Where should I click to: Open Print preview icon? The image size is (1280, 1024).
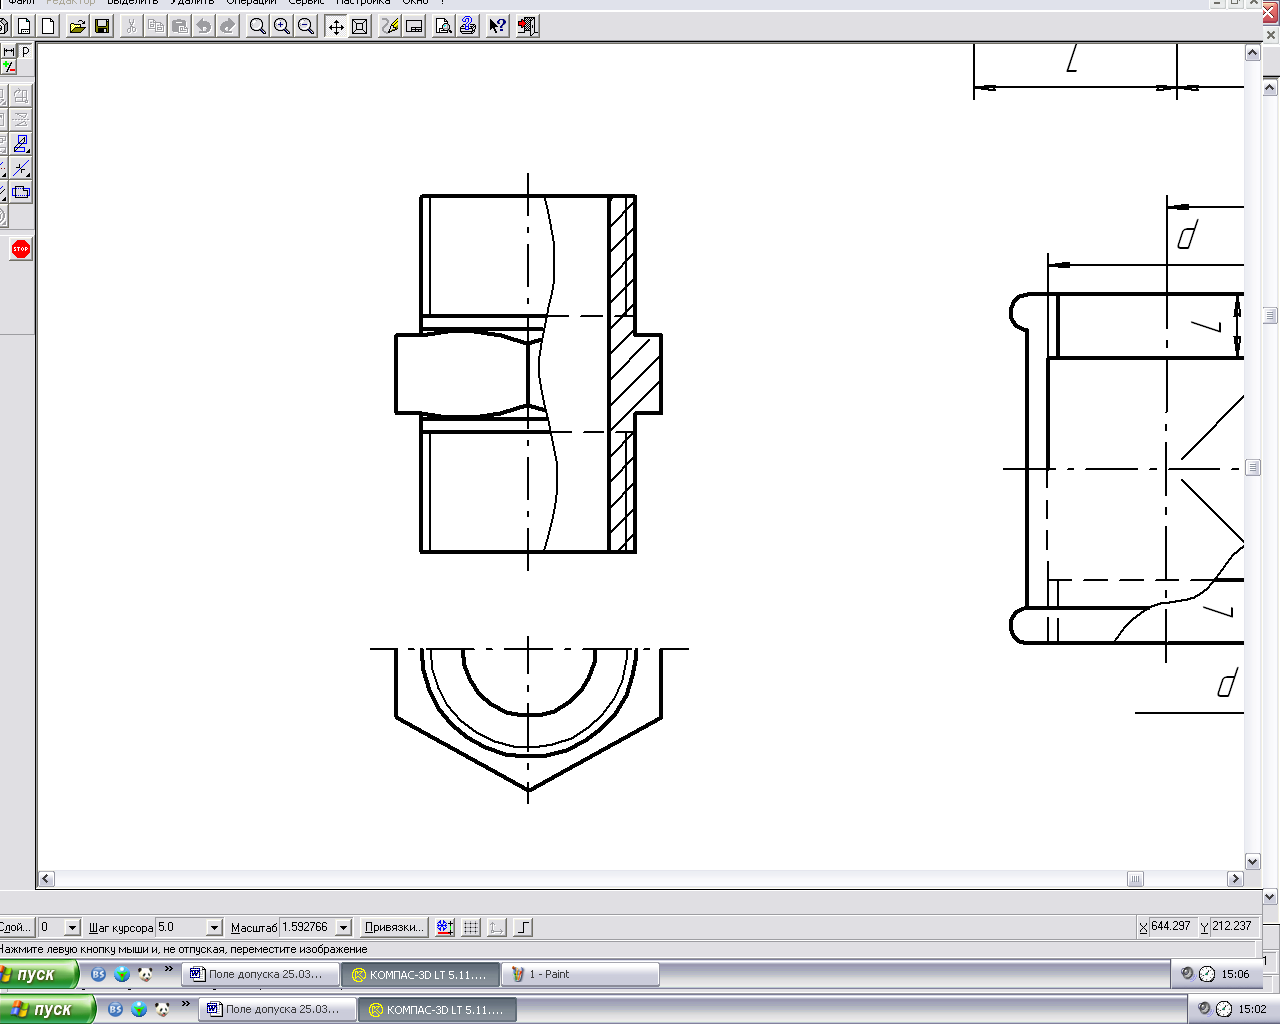(x=443, y=26)
